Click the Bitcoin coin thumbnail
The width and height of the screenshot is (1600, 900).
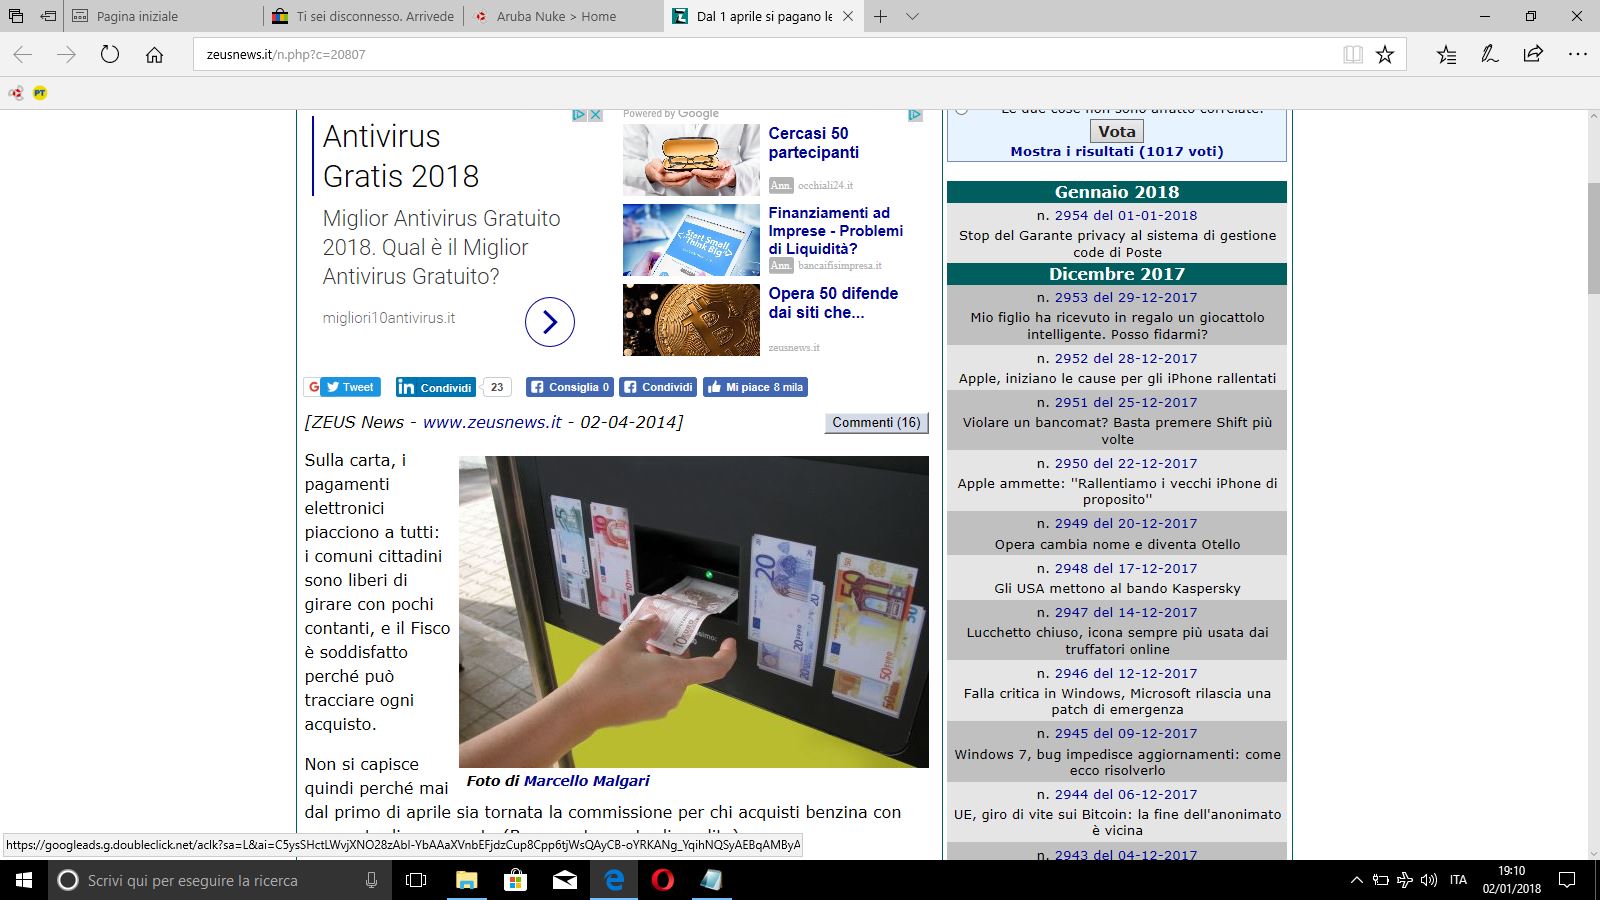[x=691, y=320]
